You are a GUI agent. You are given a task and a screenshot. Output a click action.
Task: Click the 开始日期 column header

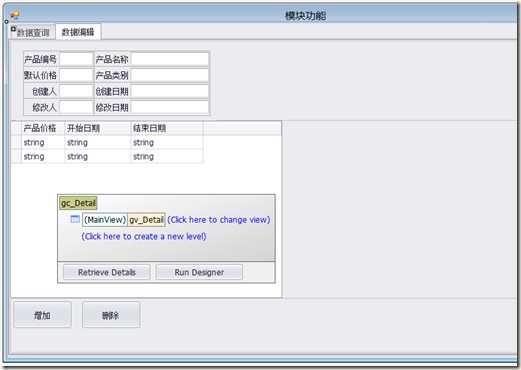coord(98,128)
